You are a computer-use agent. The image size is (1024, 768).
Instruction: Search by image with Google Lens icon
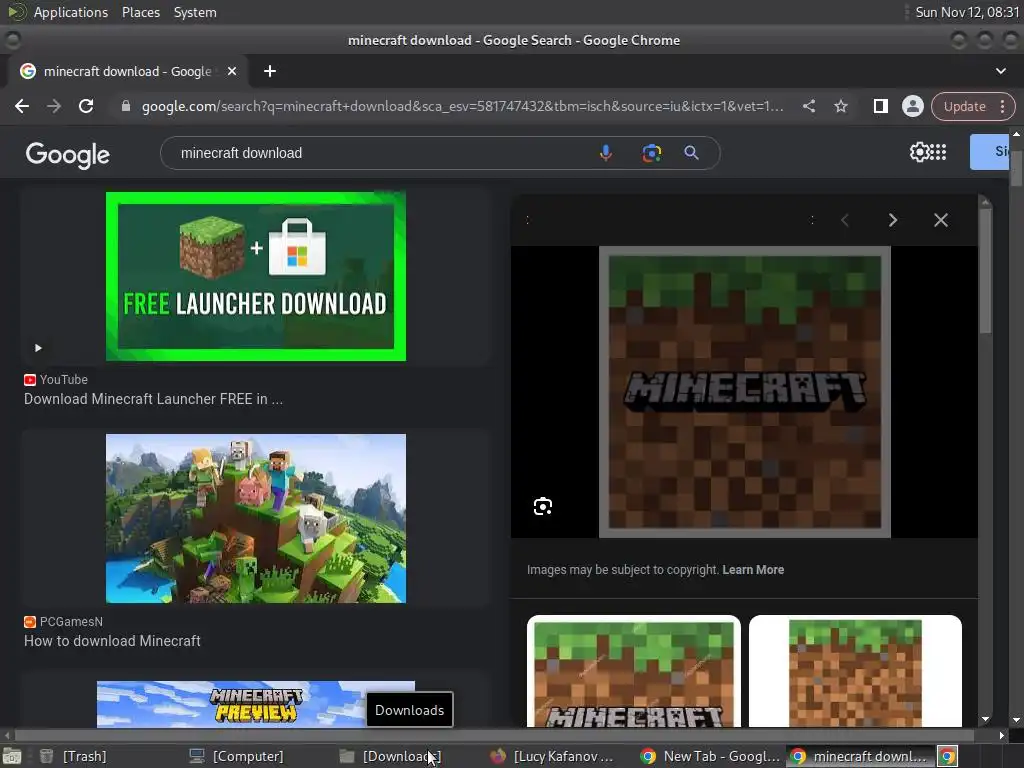point(651,153)
